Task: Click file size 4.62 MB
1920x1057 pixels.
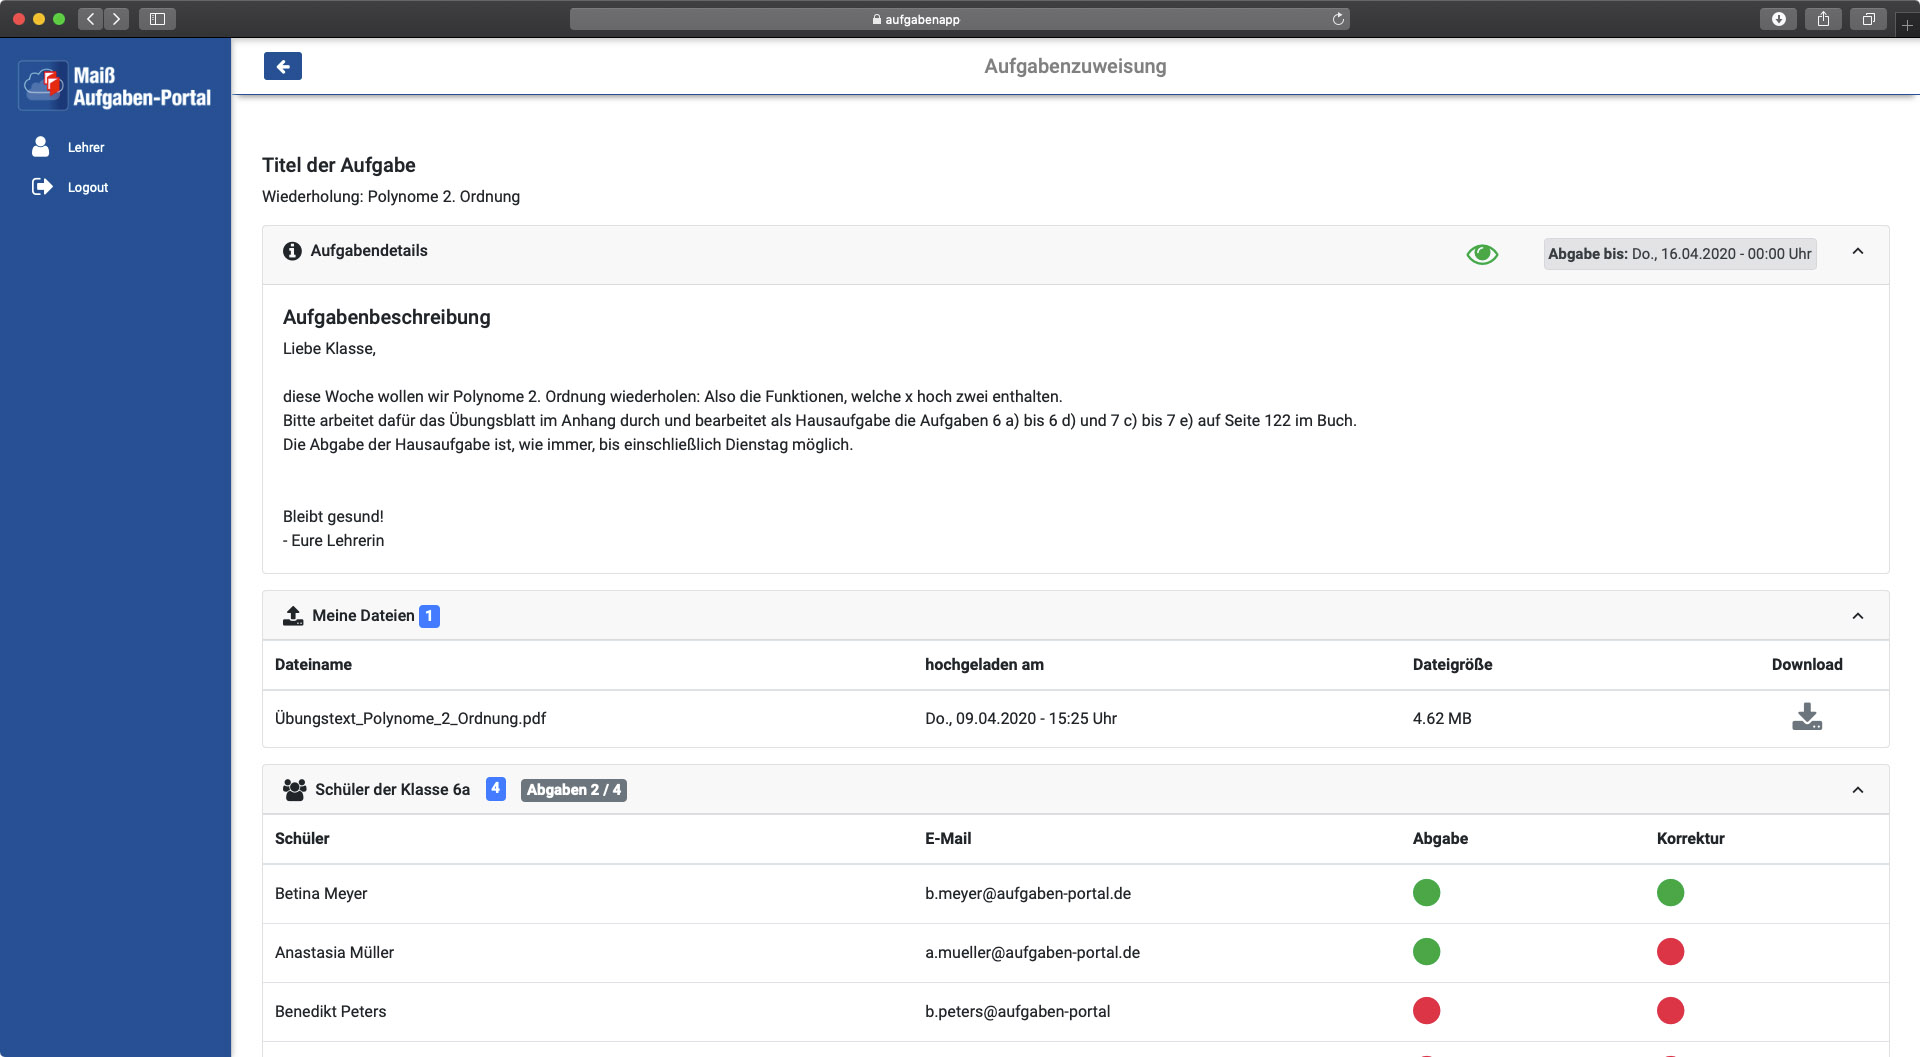Action: (1442, 718)
